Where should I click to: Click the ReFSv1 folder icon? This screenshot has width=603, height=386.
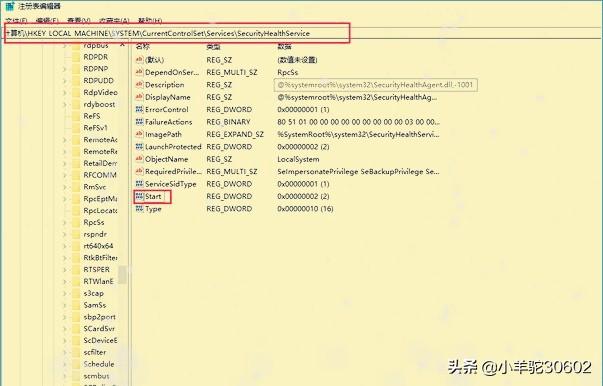76,128
